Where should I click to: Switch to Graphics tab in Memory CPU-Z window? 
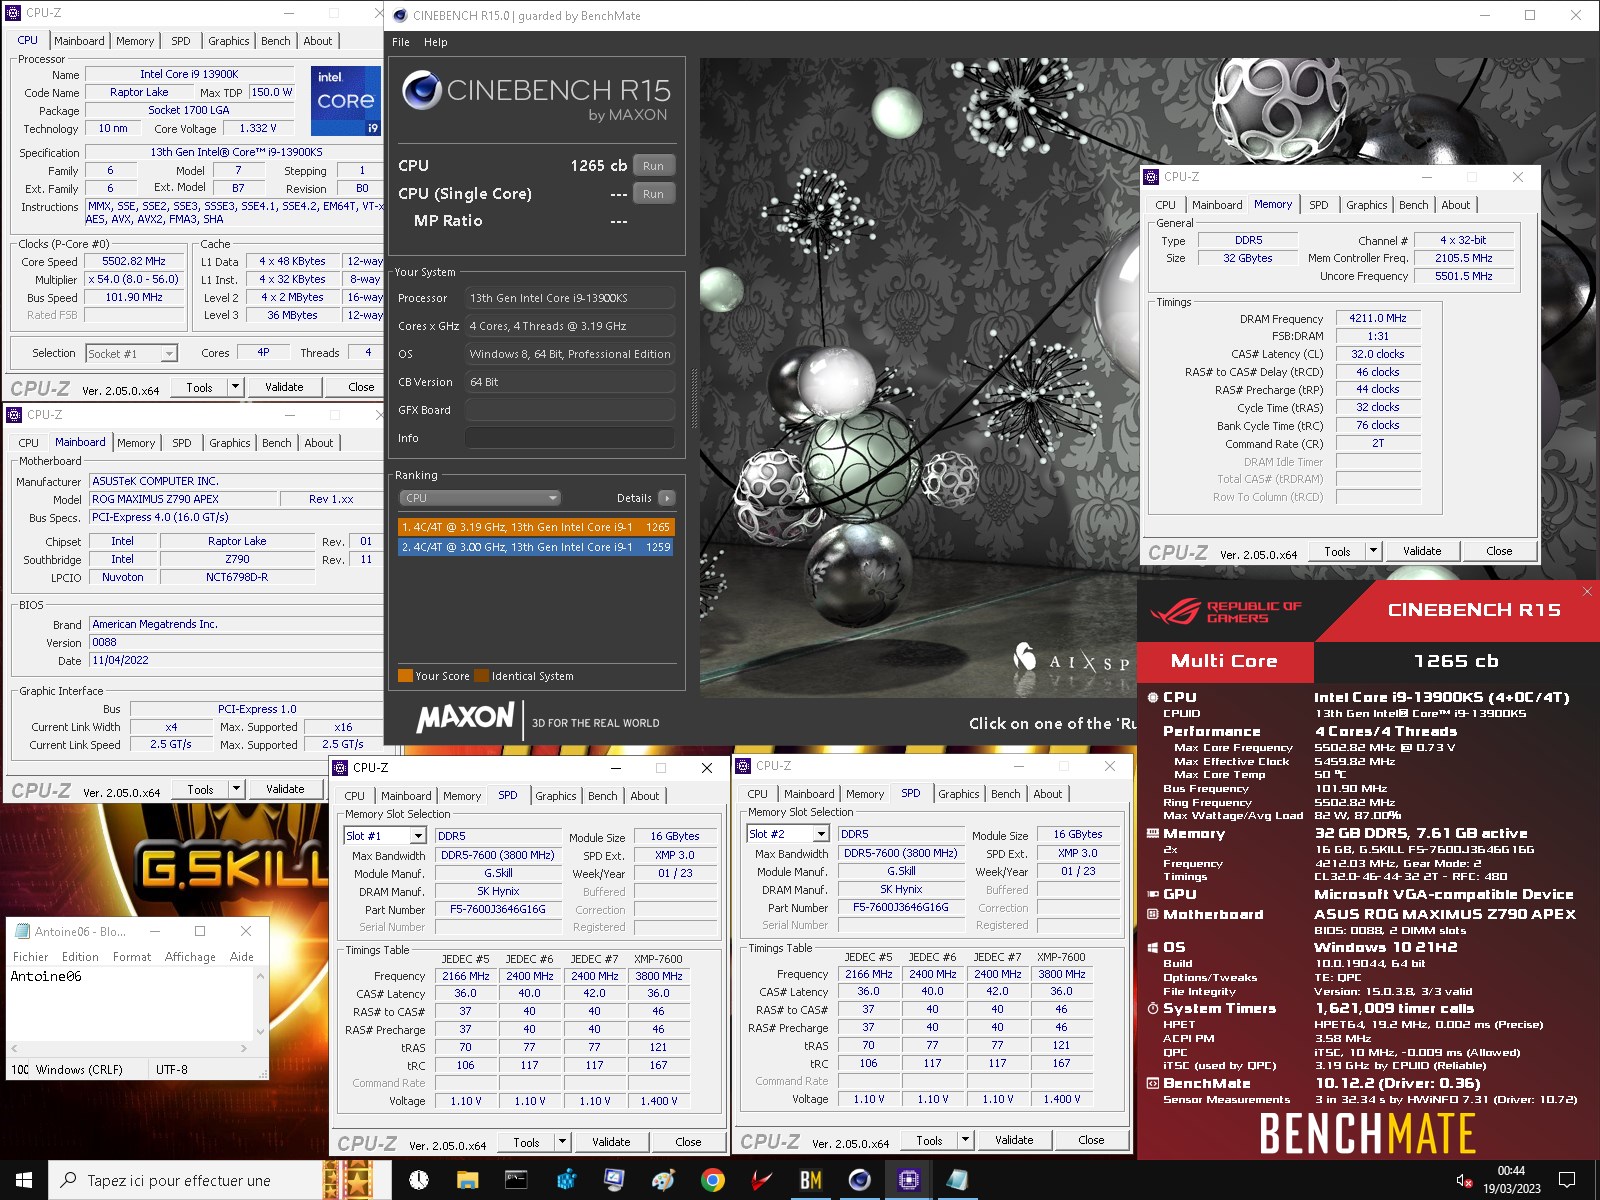click(1366, 205)
